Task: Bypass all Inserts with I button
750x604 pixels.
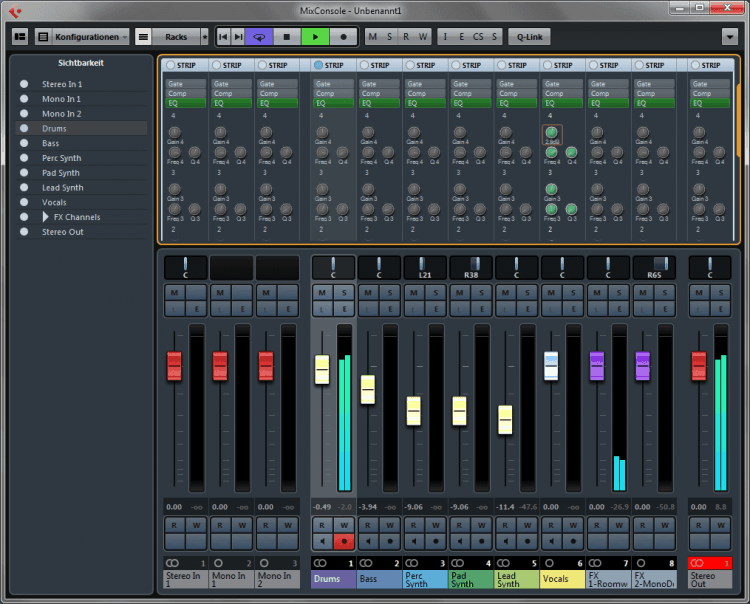Action: pos(445,37)
